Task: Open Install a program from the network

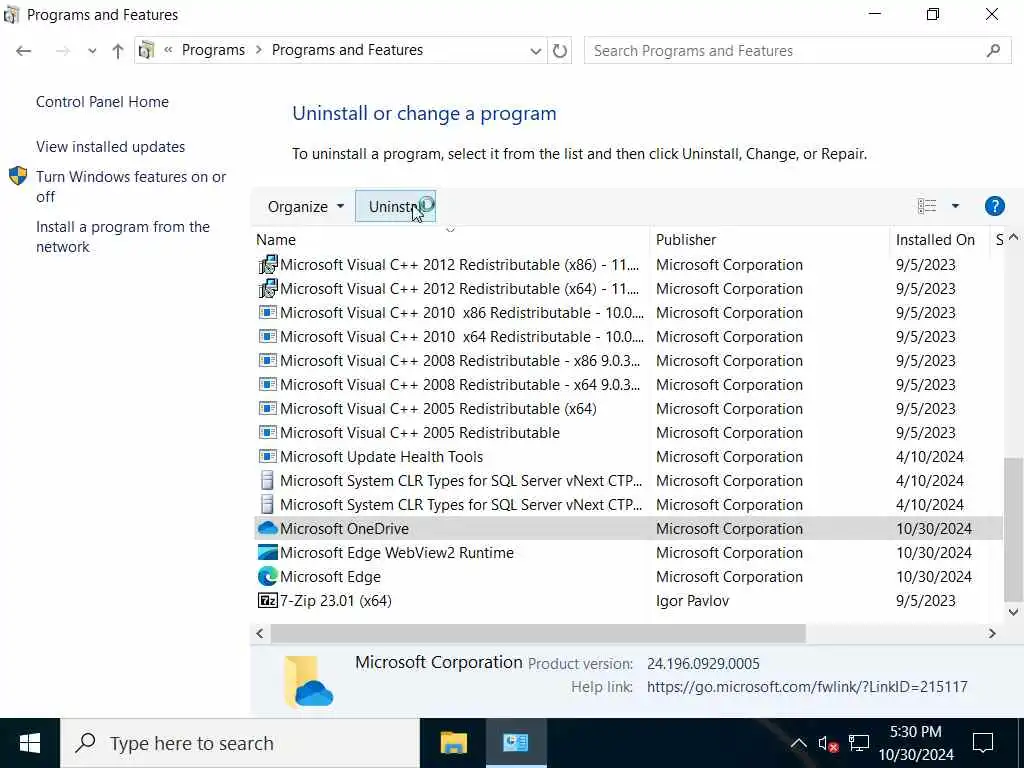Action: tap(123, 236)
